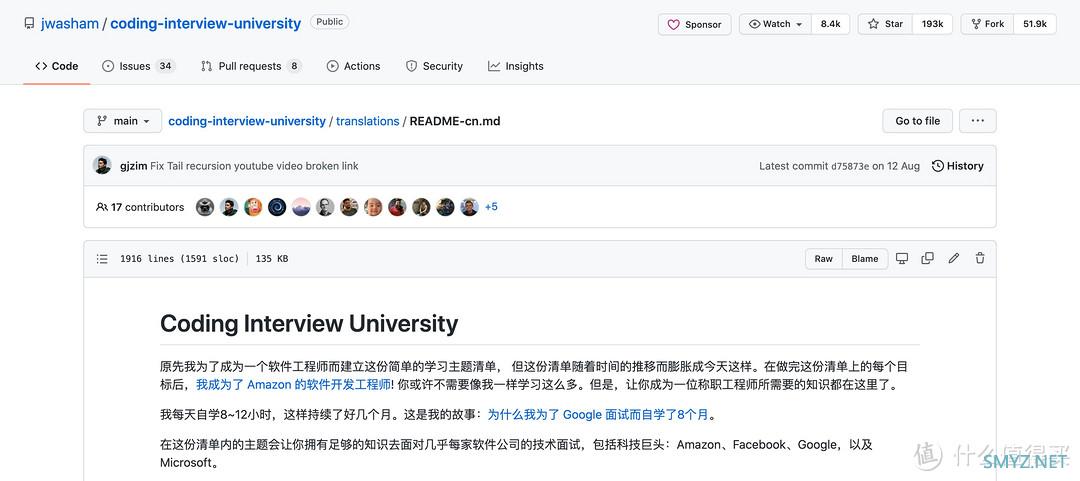Click the Go to file button
1080x481 pixels.
click(917, 121)
